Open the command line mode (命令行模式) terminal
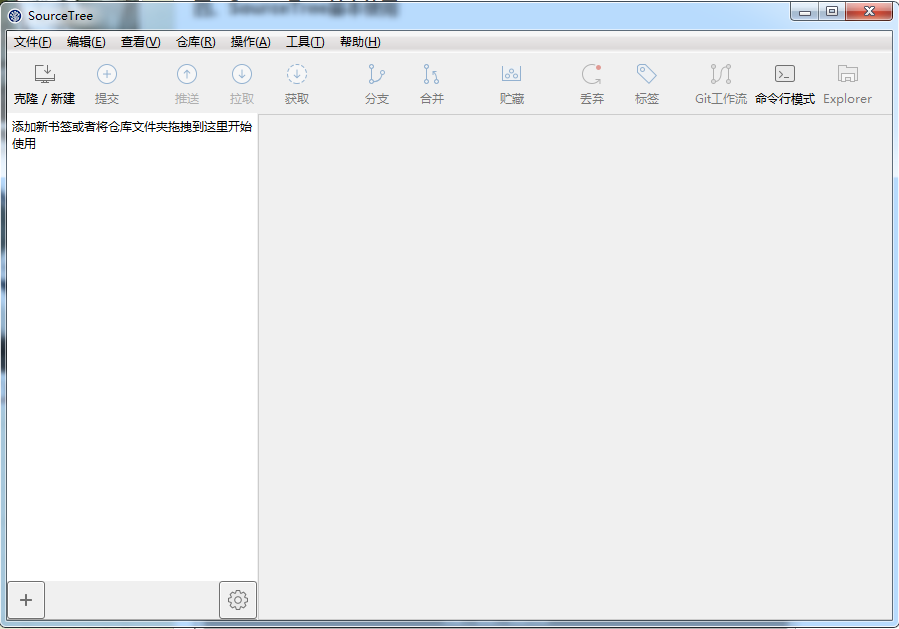The image size is (899, 629). (785, 75)
